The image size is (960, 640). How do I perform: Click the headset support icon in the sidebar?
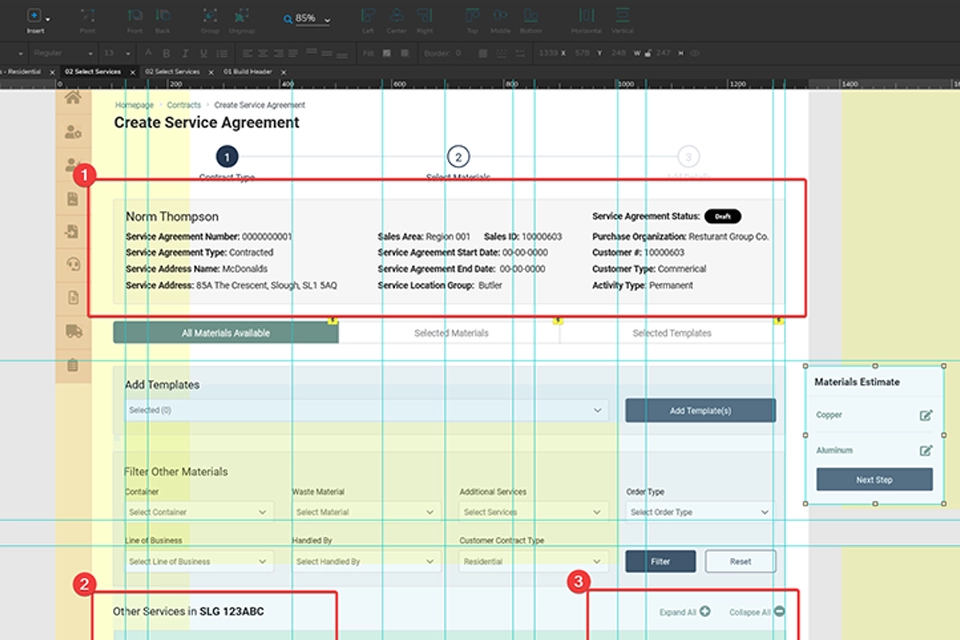[73, 265]
